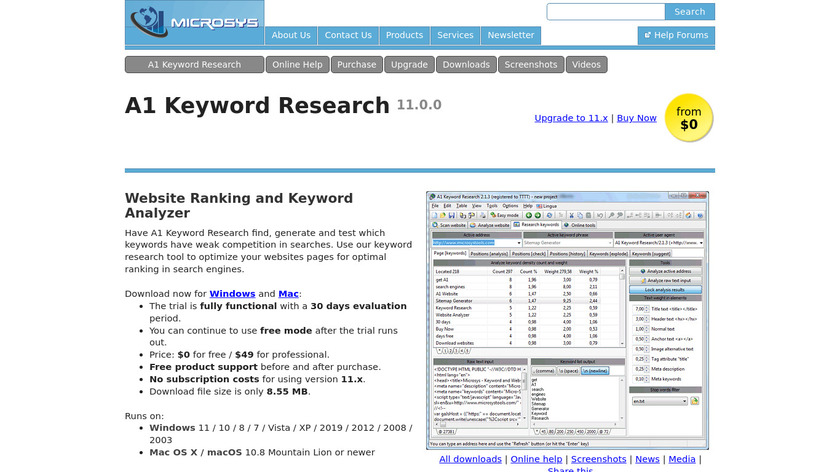The height and width of the screenshot is (472, 840).
Task: Select the Upgrade tab
Action: point(409,64)
